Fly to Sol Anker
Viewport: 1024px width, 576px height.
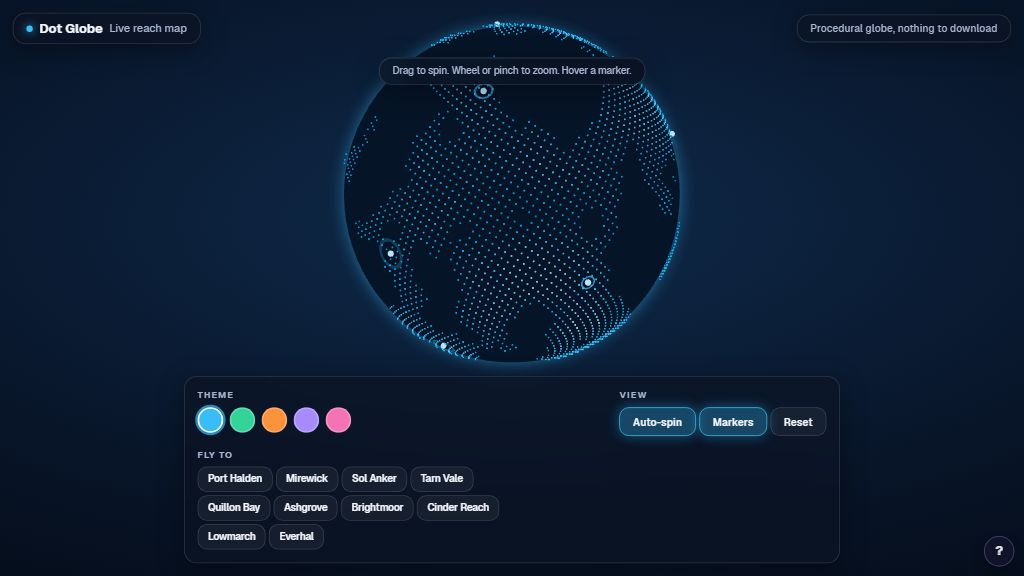[x=374, y=479]
